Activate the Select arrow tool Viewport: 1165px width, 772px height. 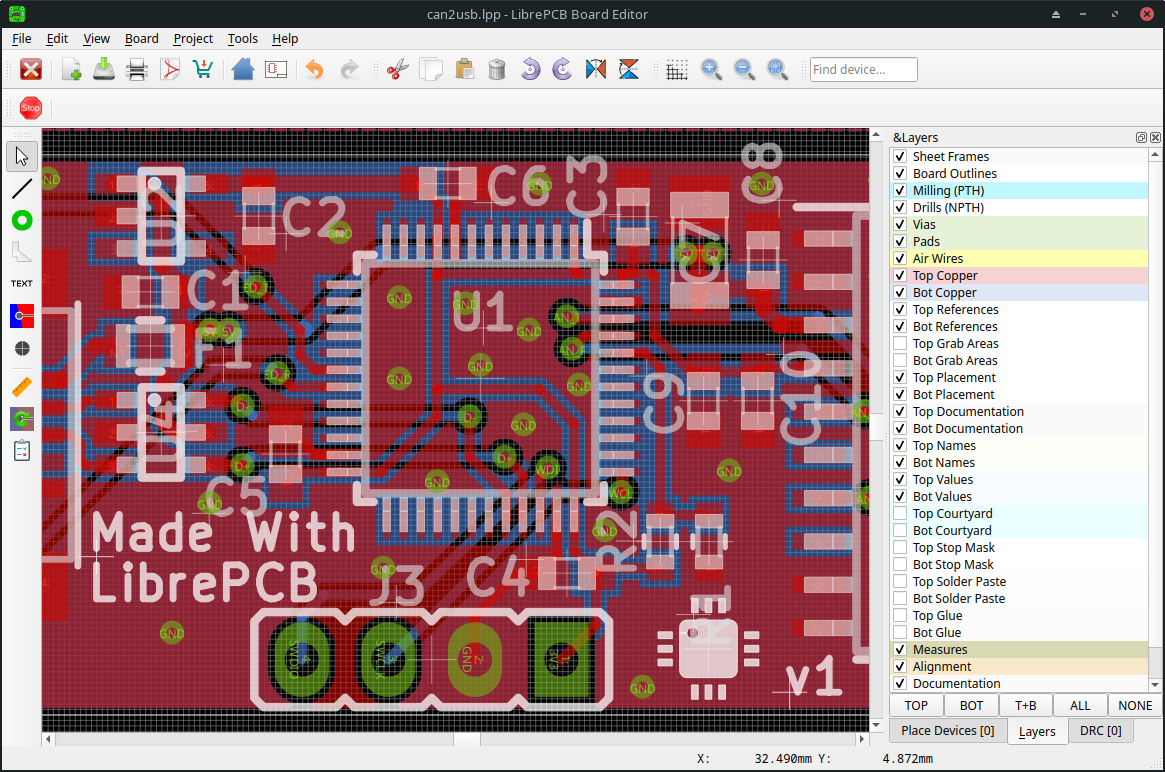pyautogui.click(x=22, y=157)
